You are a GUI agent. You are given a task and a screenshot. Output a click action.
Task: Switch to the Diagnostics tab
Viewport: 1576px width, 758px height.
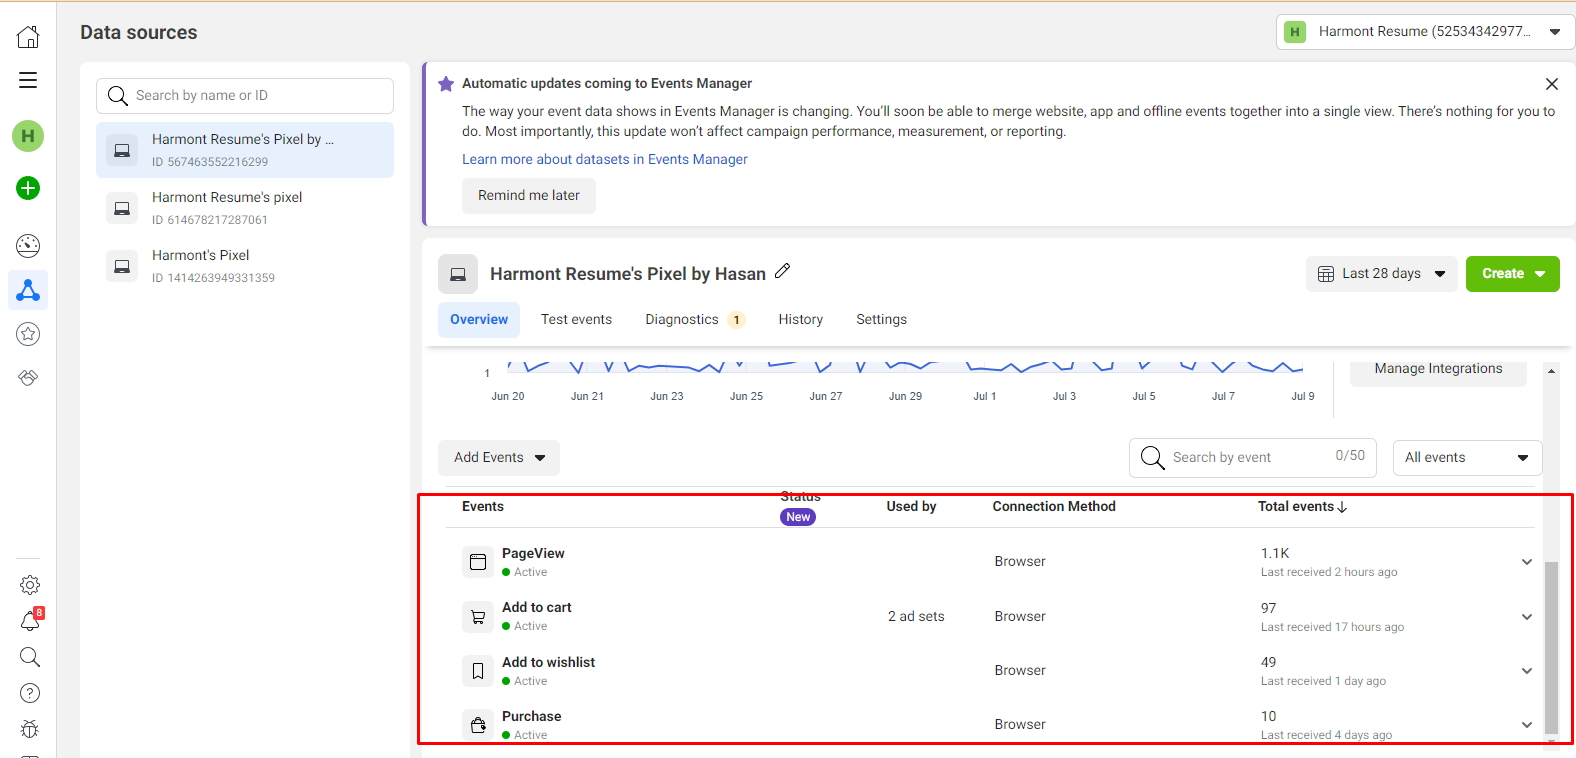click(694, 320)
